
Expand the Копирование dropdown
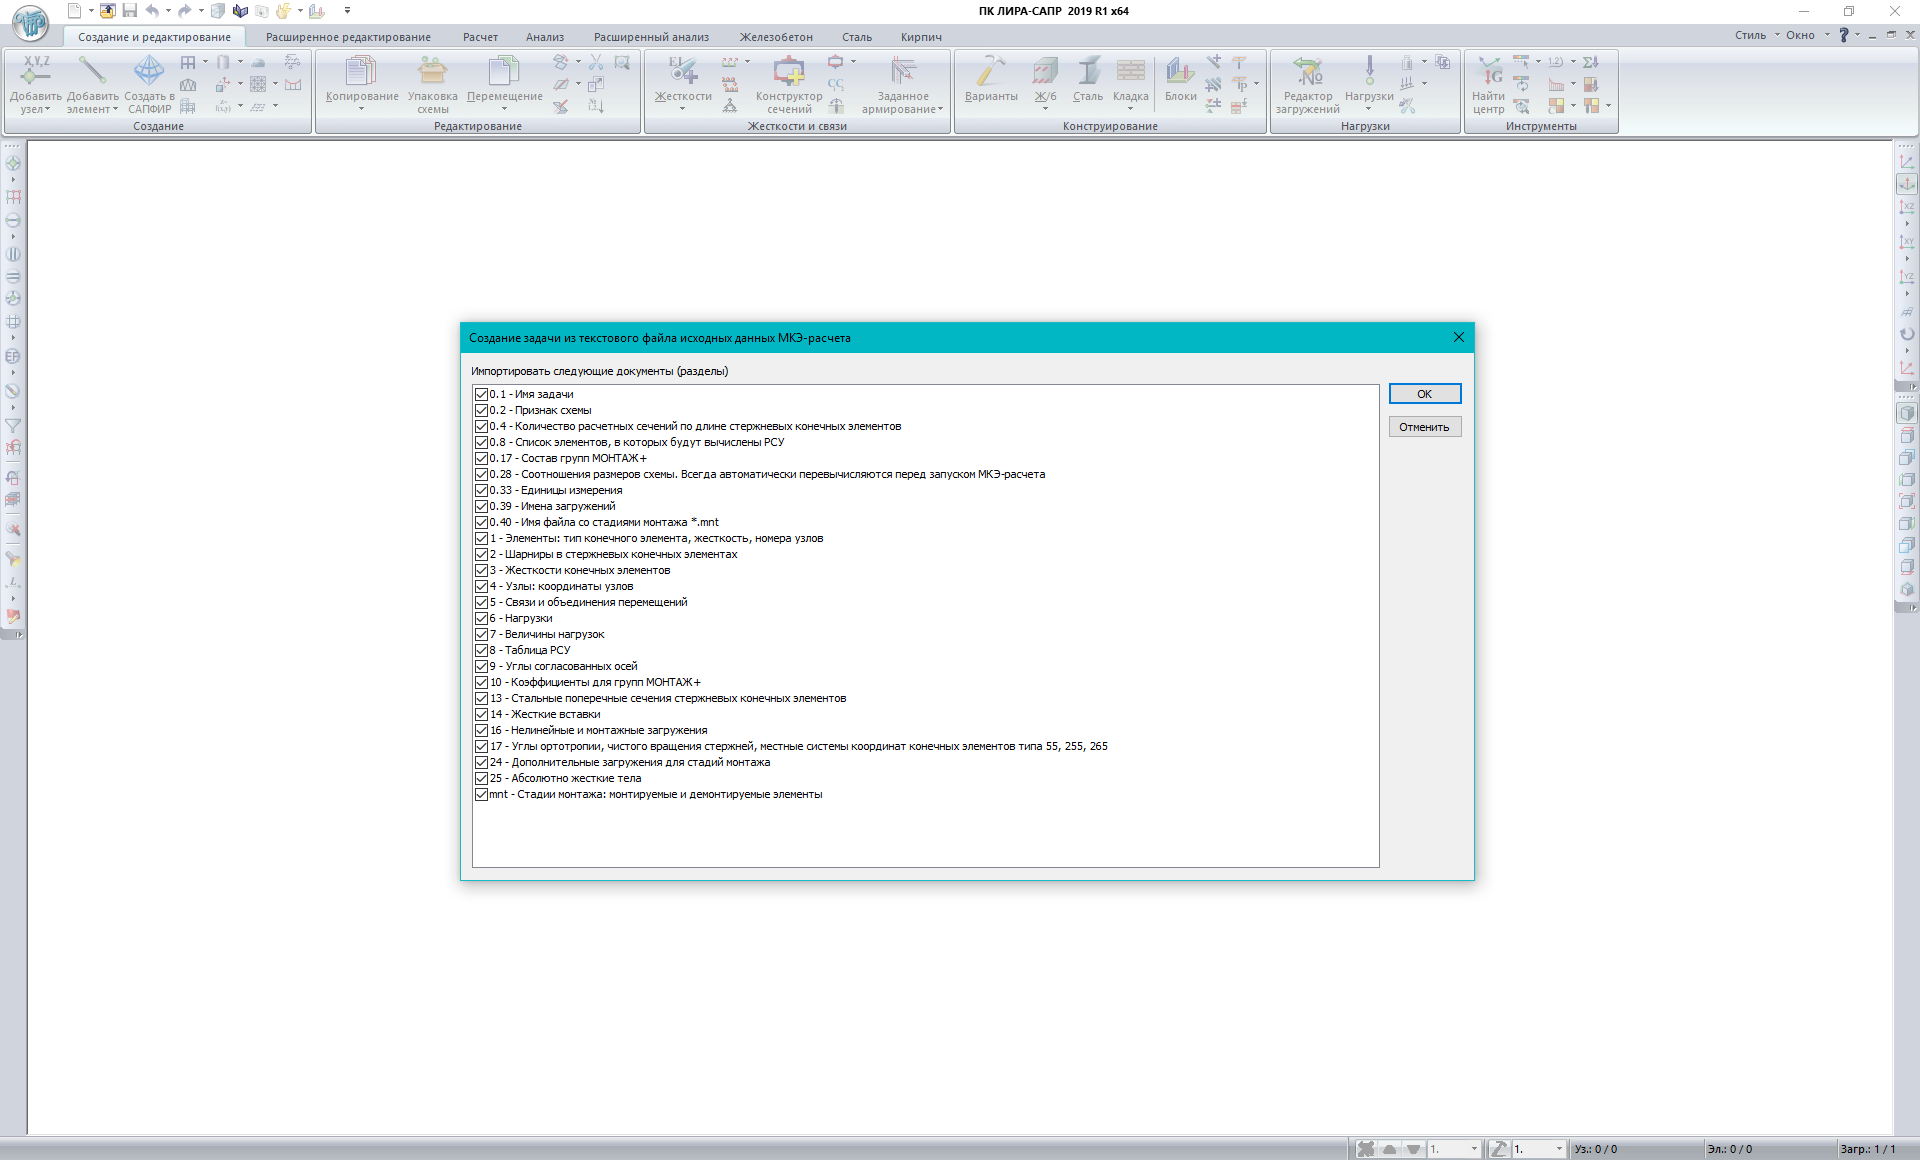(362, 108)
